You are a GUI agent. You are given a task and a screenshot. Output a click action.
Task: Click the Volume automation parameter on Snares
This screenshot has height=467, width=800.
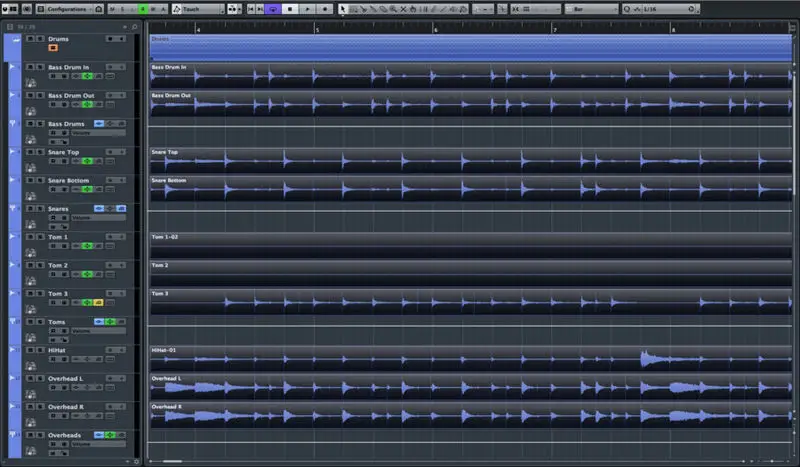tap(97, 217)
